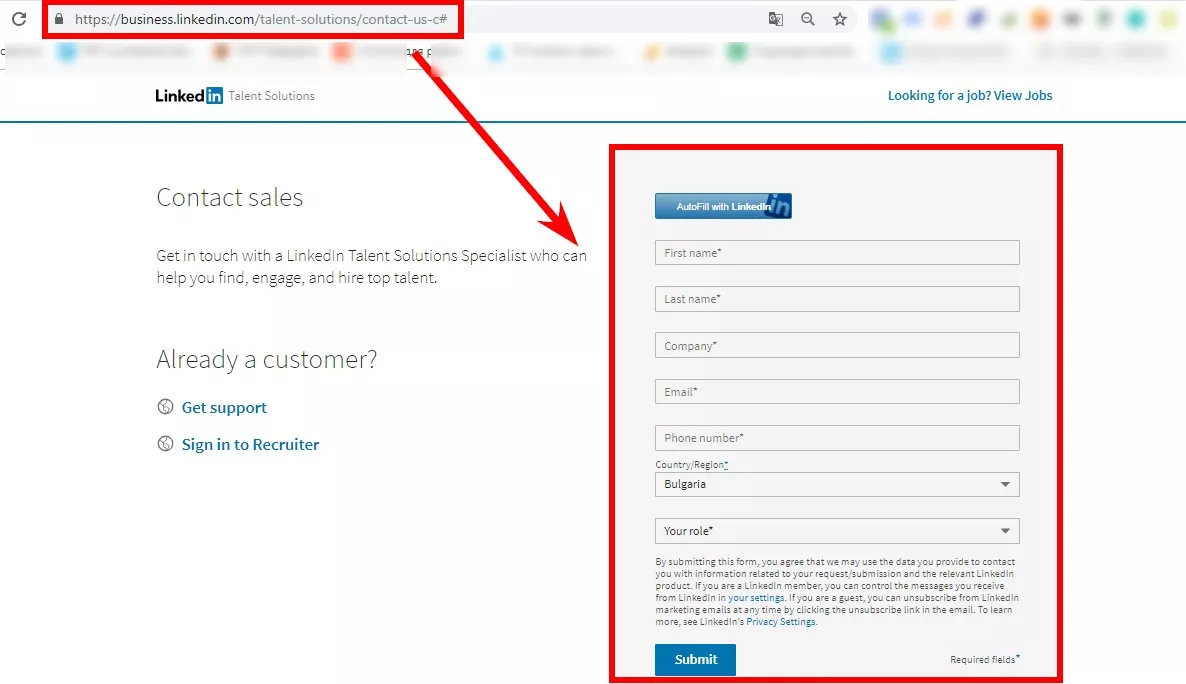Reload the page with the refresh icon
This screenshot has height=684, width=1186.
point(19,19)
